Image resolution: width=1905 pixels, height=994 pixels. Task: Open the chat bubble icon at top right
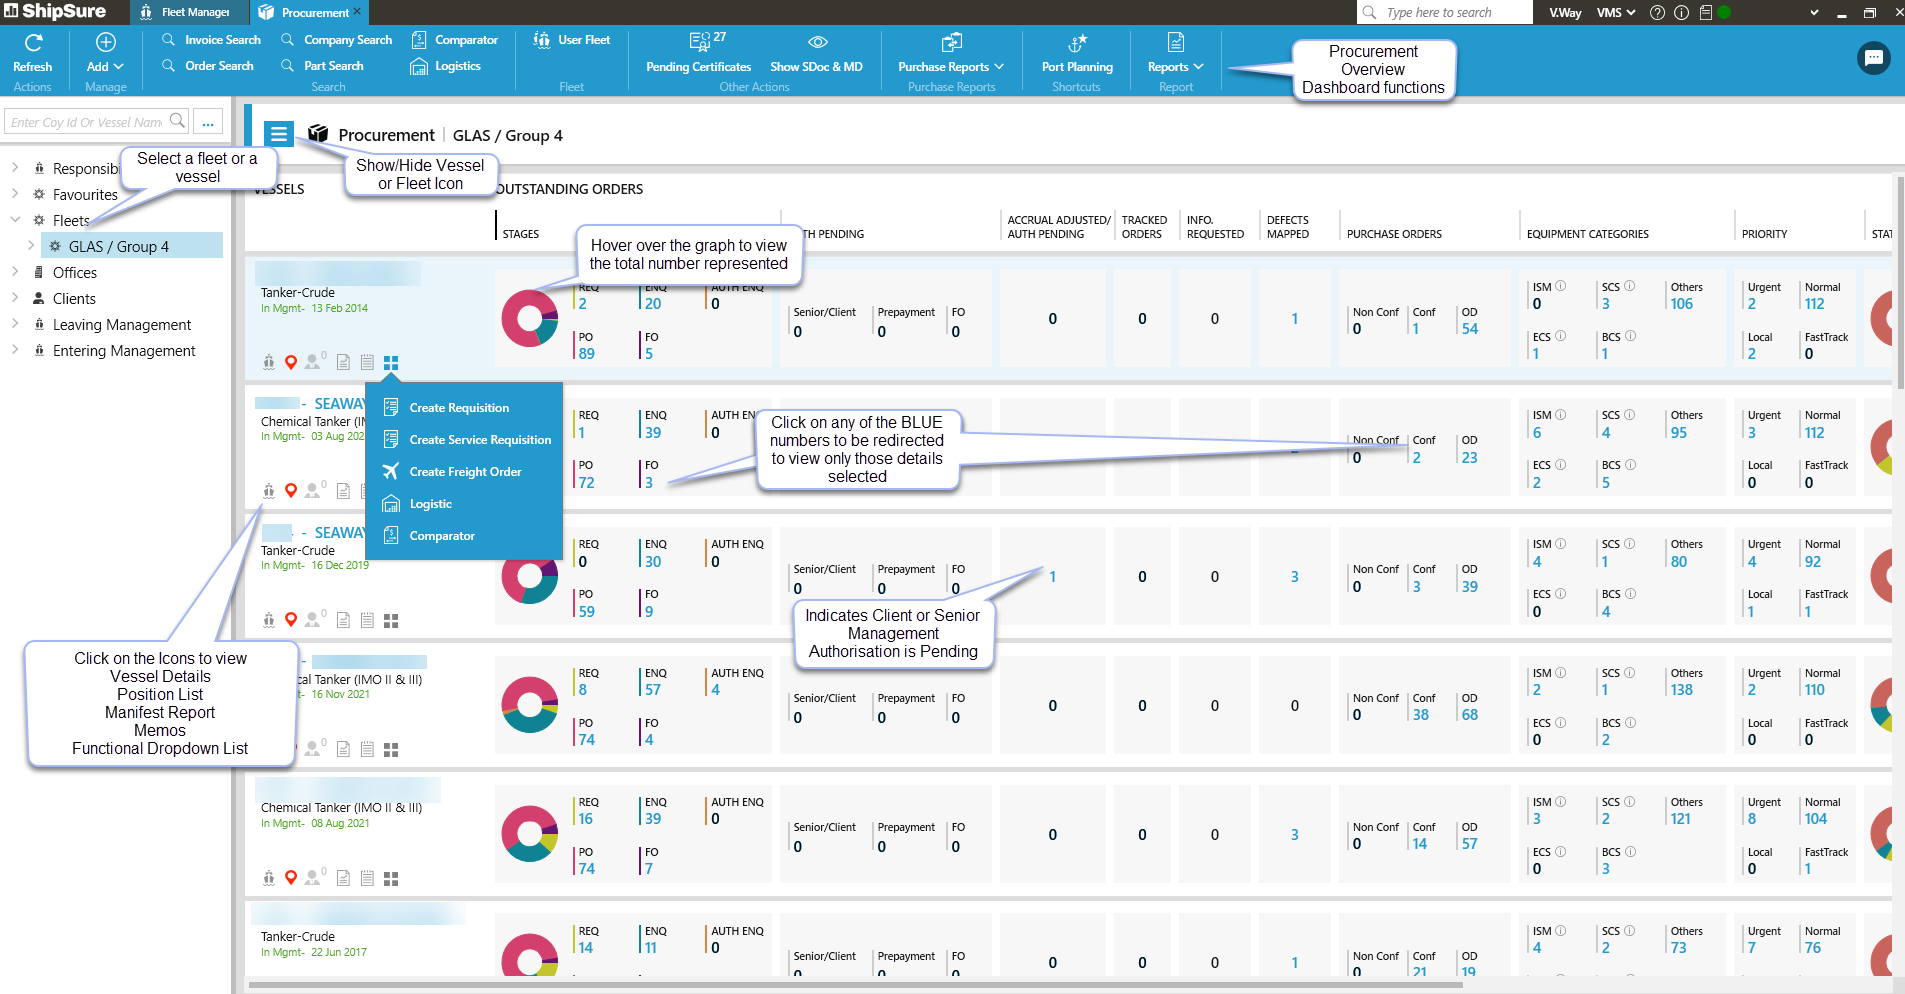pos(1873,59)
